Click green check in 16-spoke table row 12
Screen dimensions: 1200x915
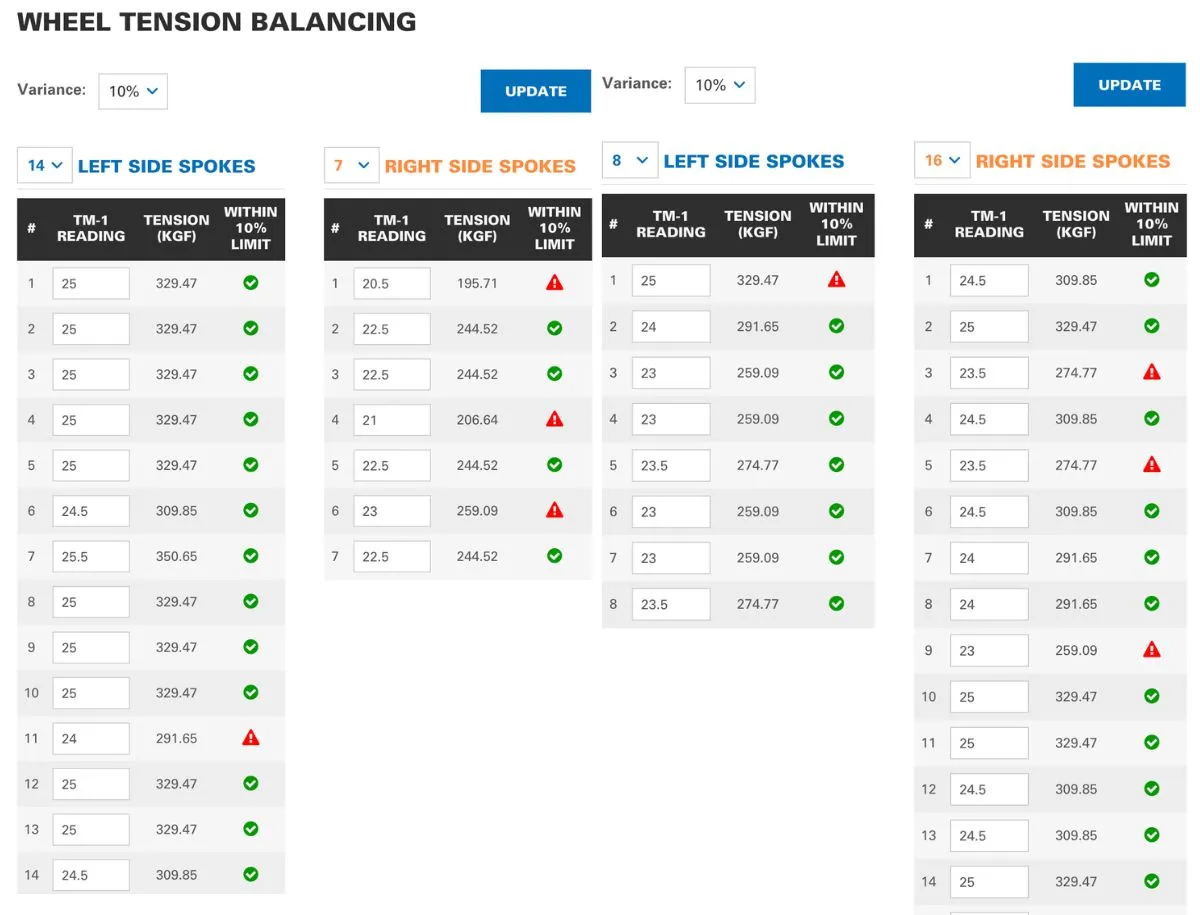click(1152, 789)
